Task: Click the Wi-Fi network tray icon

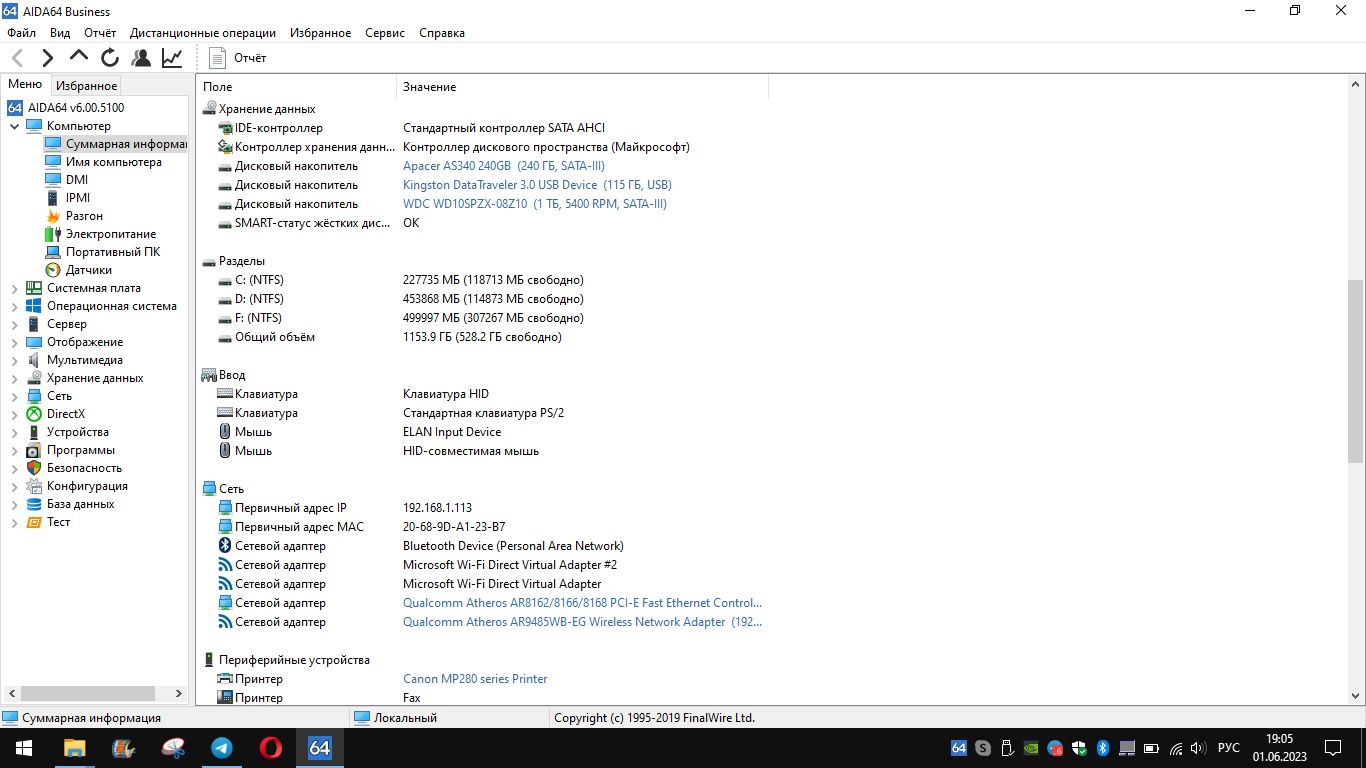Action: tap(1176, 748)
